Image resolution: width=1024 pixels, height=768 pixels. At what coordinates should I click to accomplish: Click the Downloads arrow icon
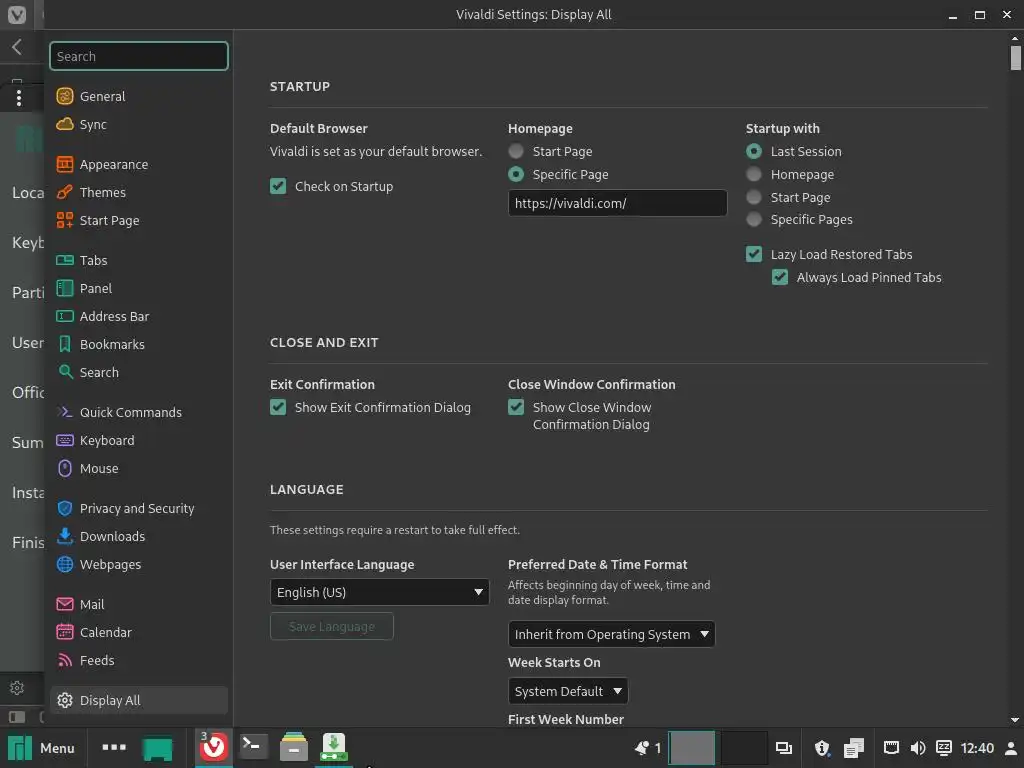[65, 536]
